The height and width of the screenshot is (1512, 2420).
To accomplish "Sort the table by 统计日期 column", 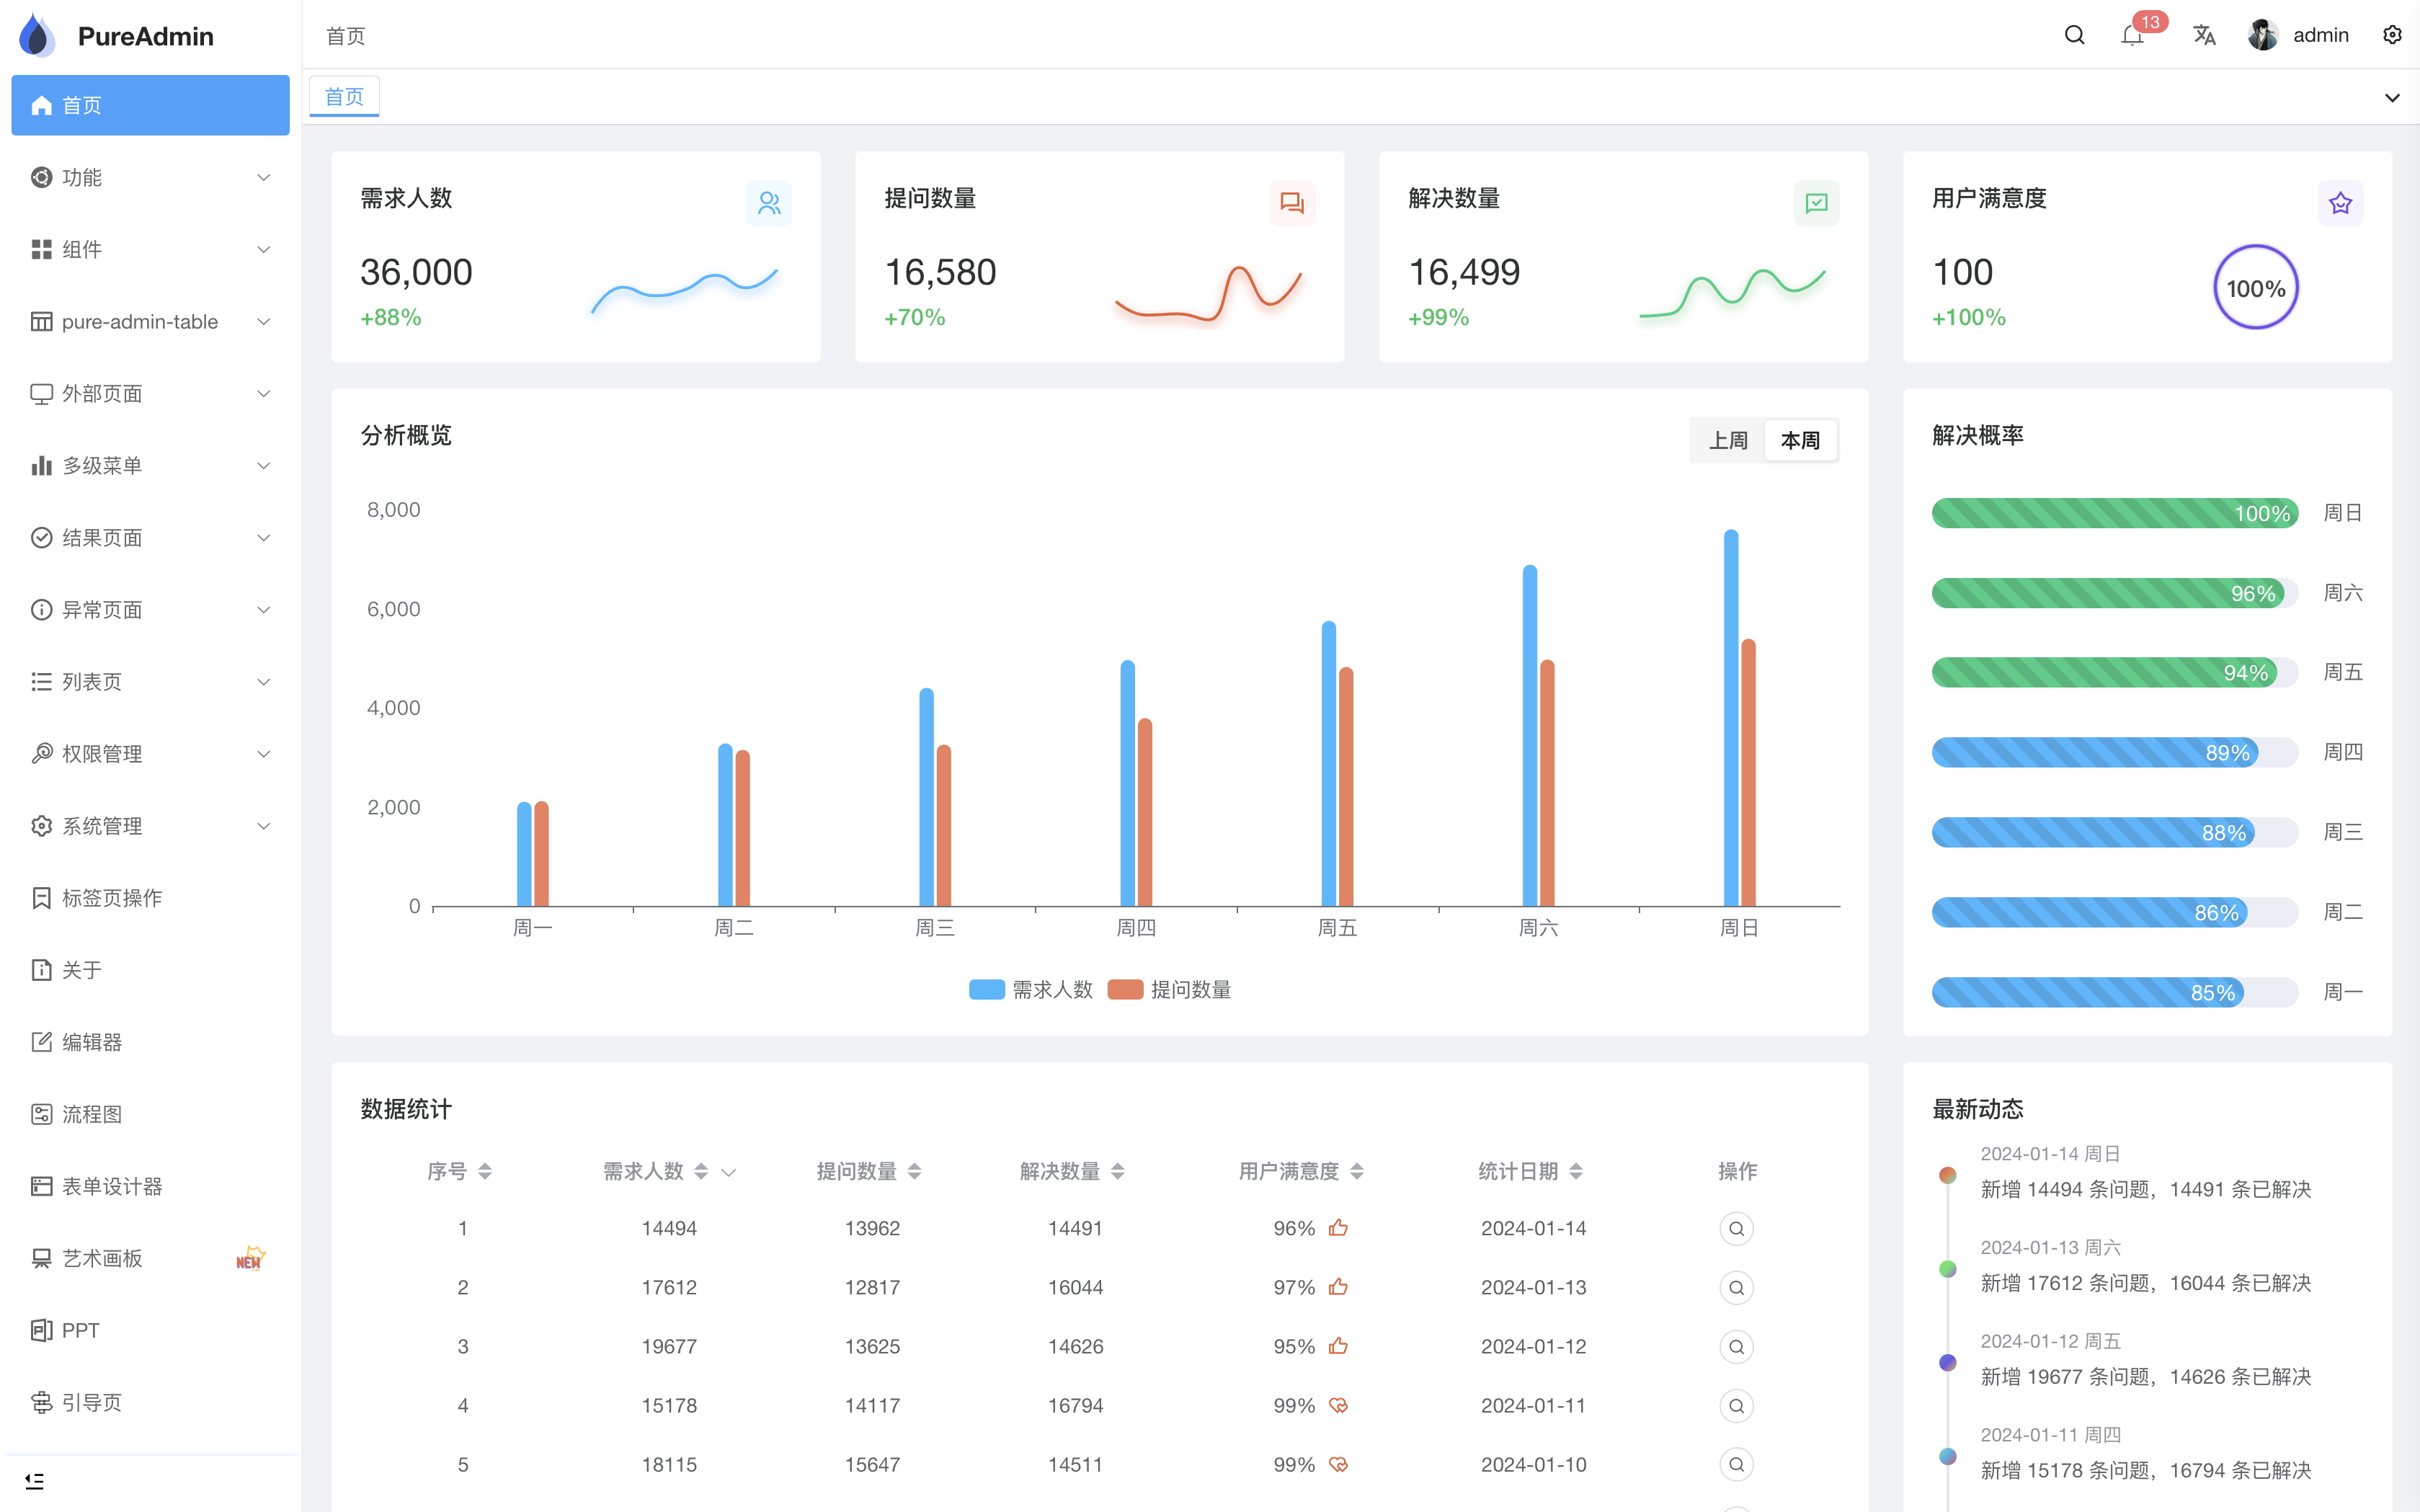I will 1577,1171.
